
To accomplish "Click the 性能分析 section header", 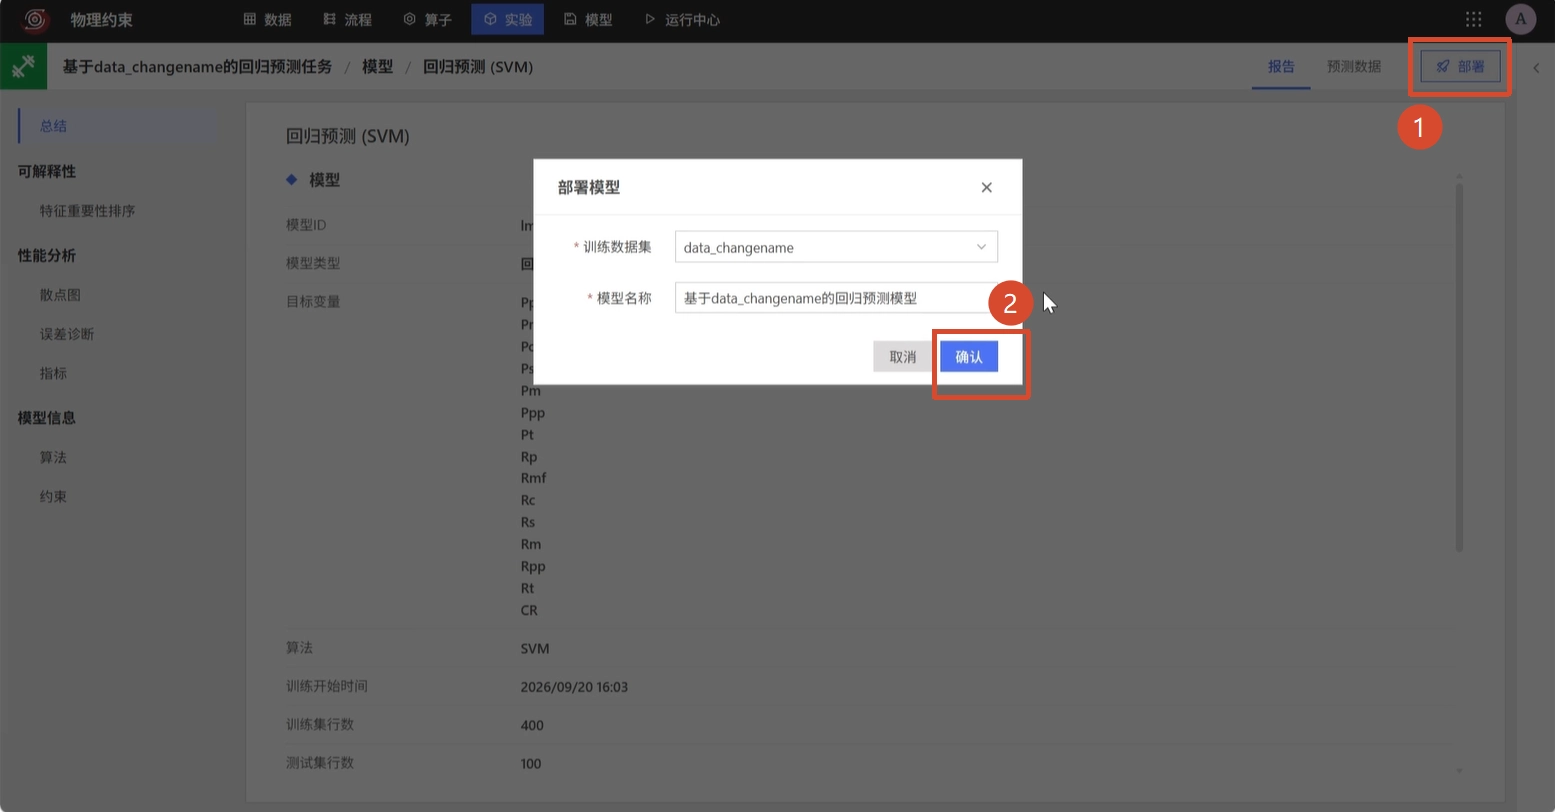I will coord(47,255).
